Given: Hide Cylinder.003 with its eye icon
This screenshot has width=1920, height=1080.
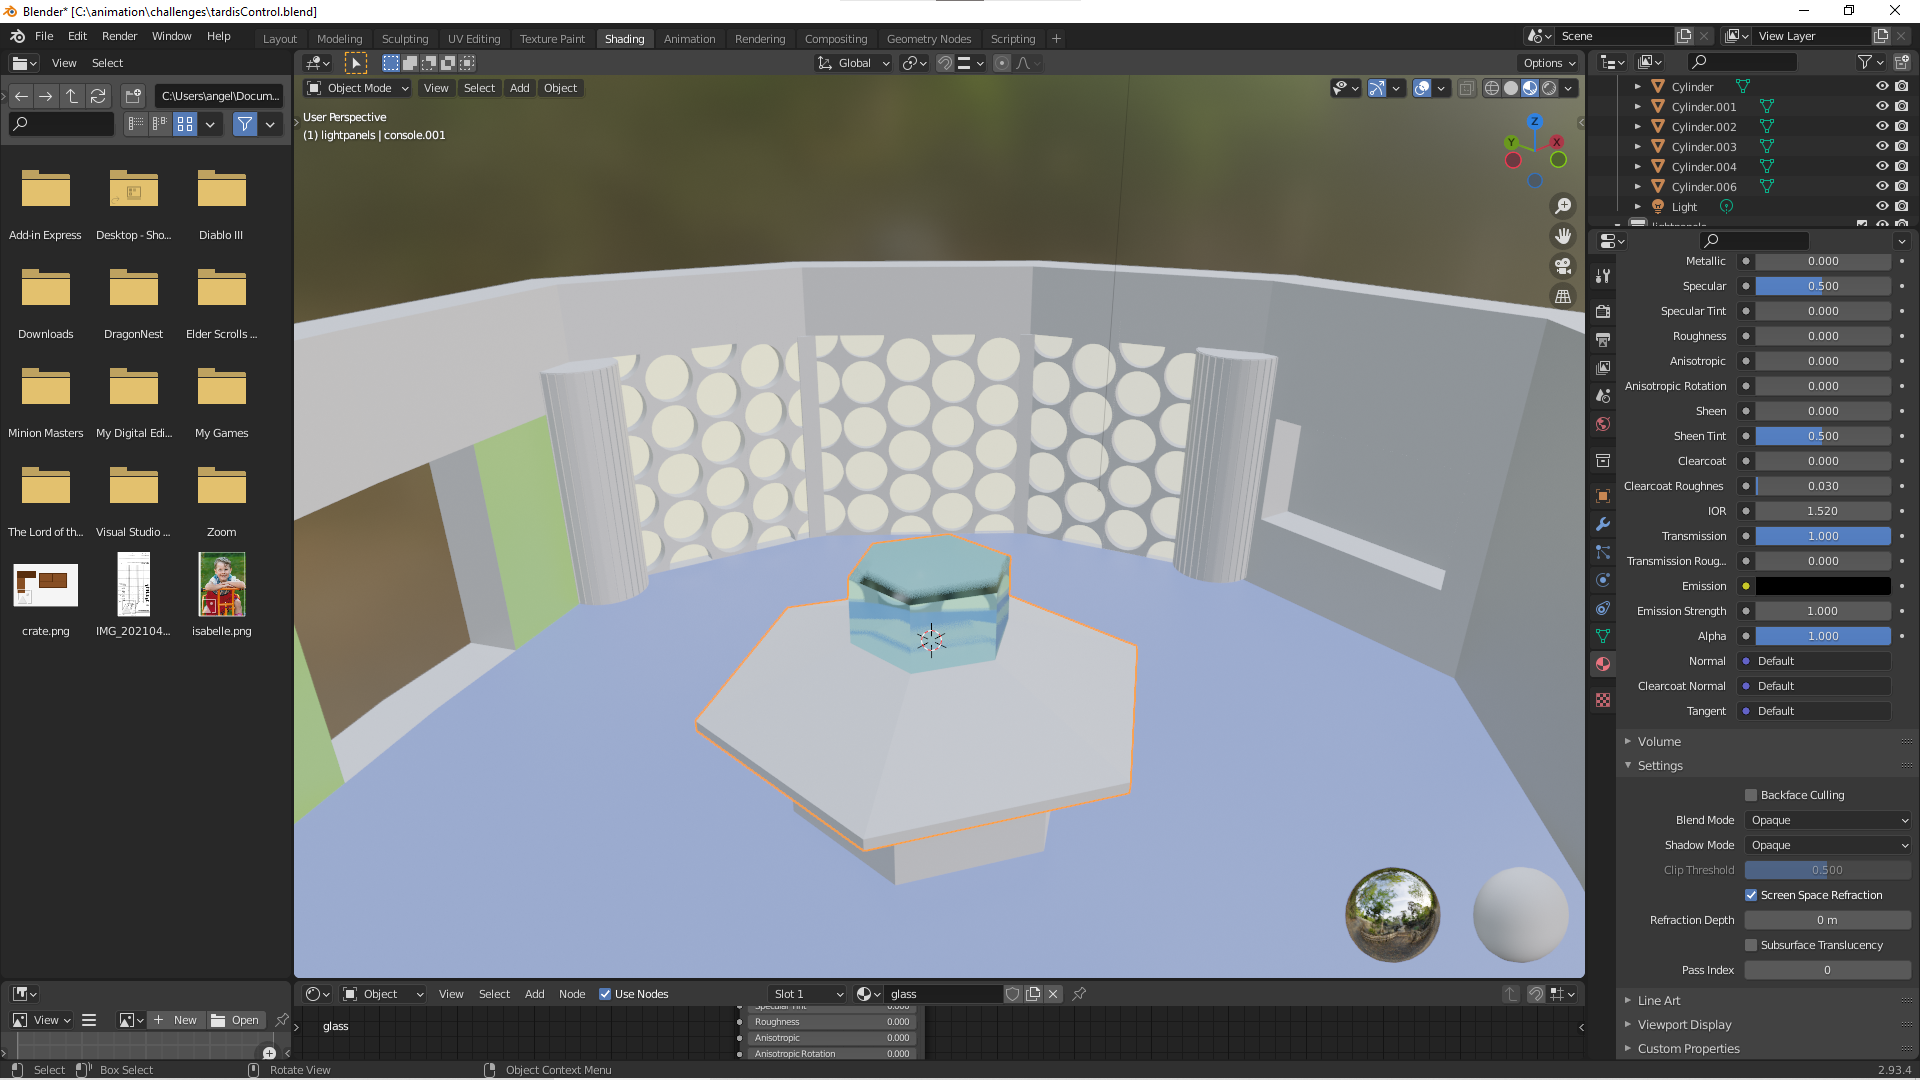Looking at the screenshot, I should pyautogui.click(x=1881, y=147).
